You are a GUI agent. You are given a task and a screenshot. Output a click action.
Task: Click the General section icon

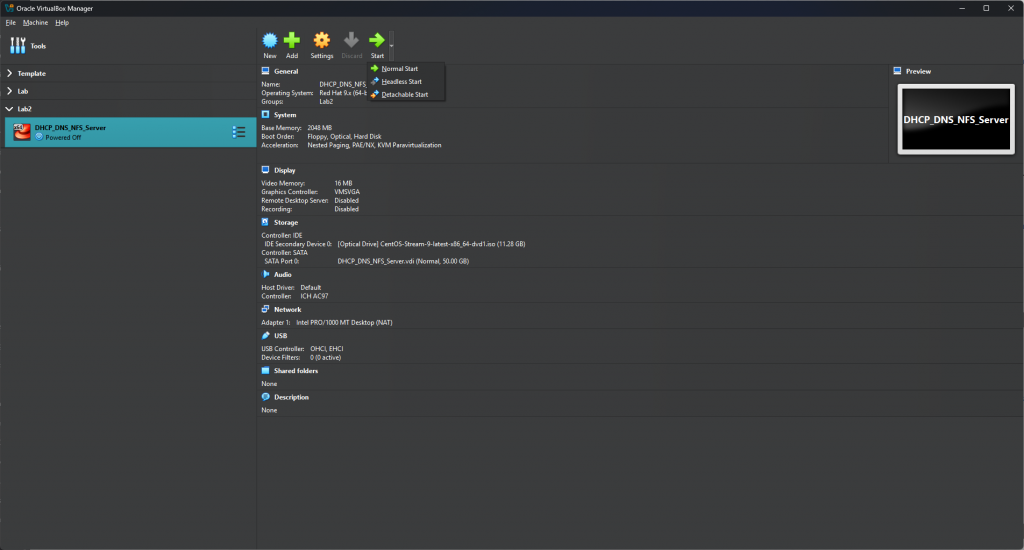(x=265, y=71)
